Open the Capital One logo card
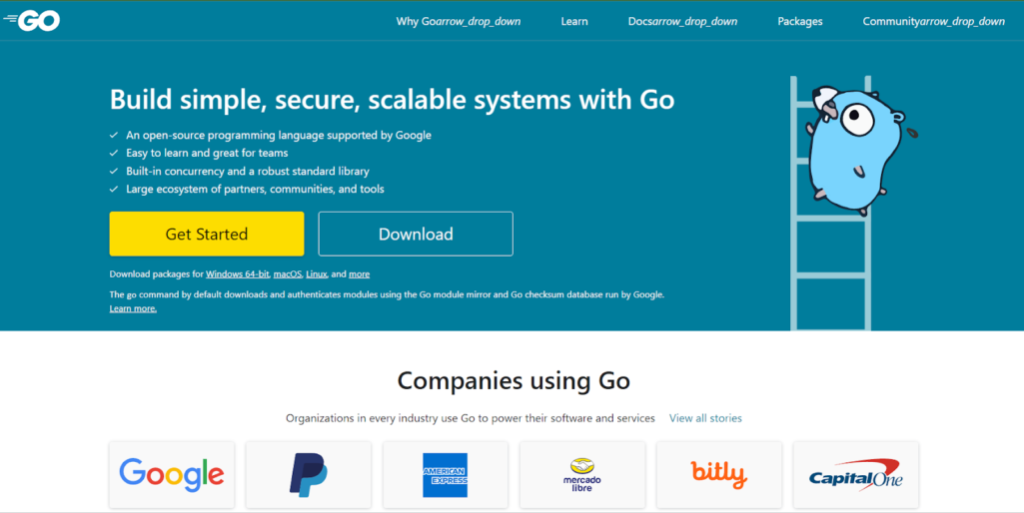The width and height of the screenshot is (1024, 513). pos(856,474)
